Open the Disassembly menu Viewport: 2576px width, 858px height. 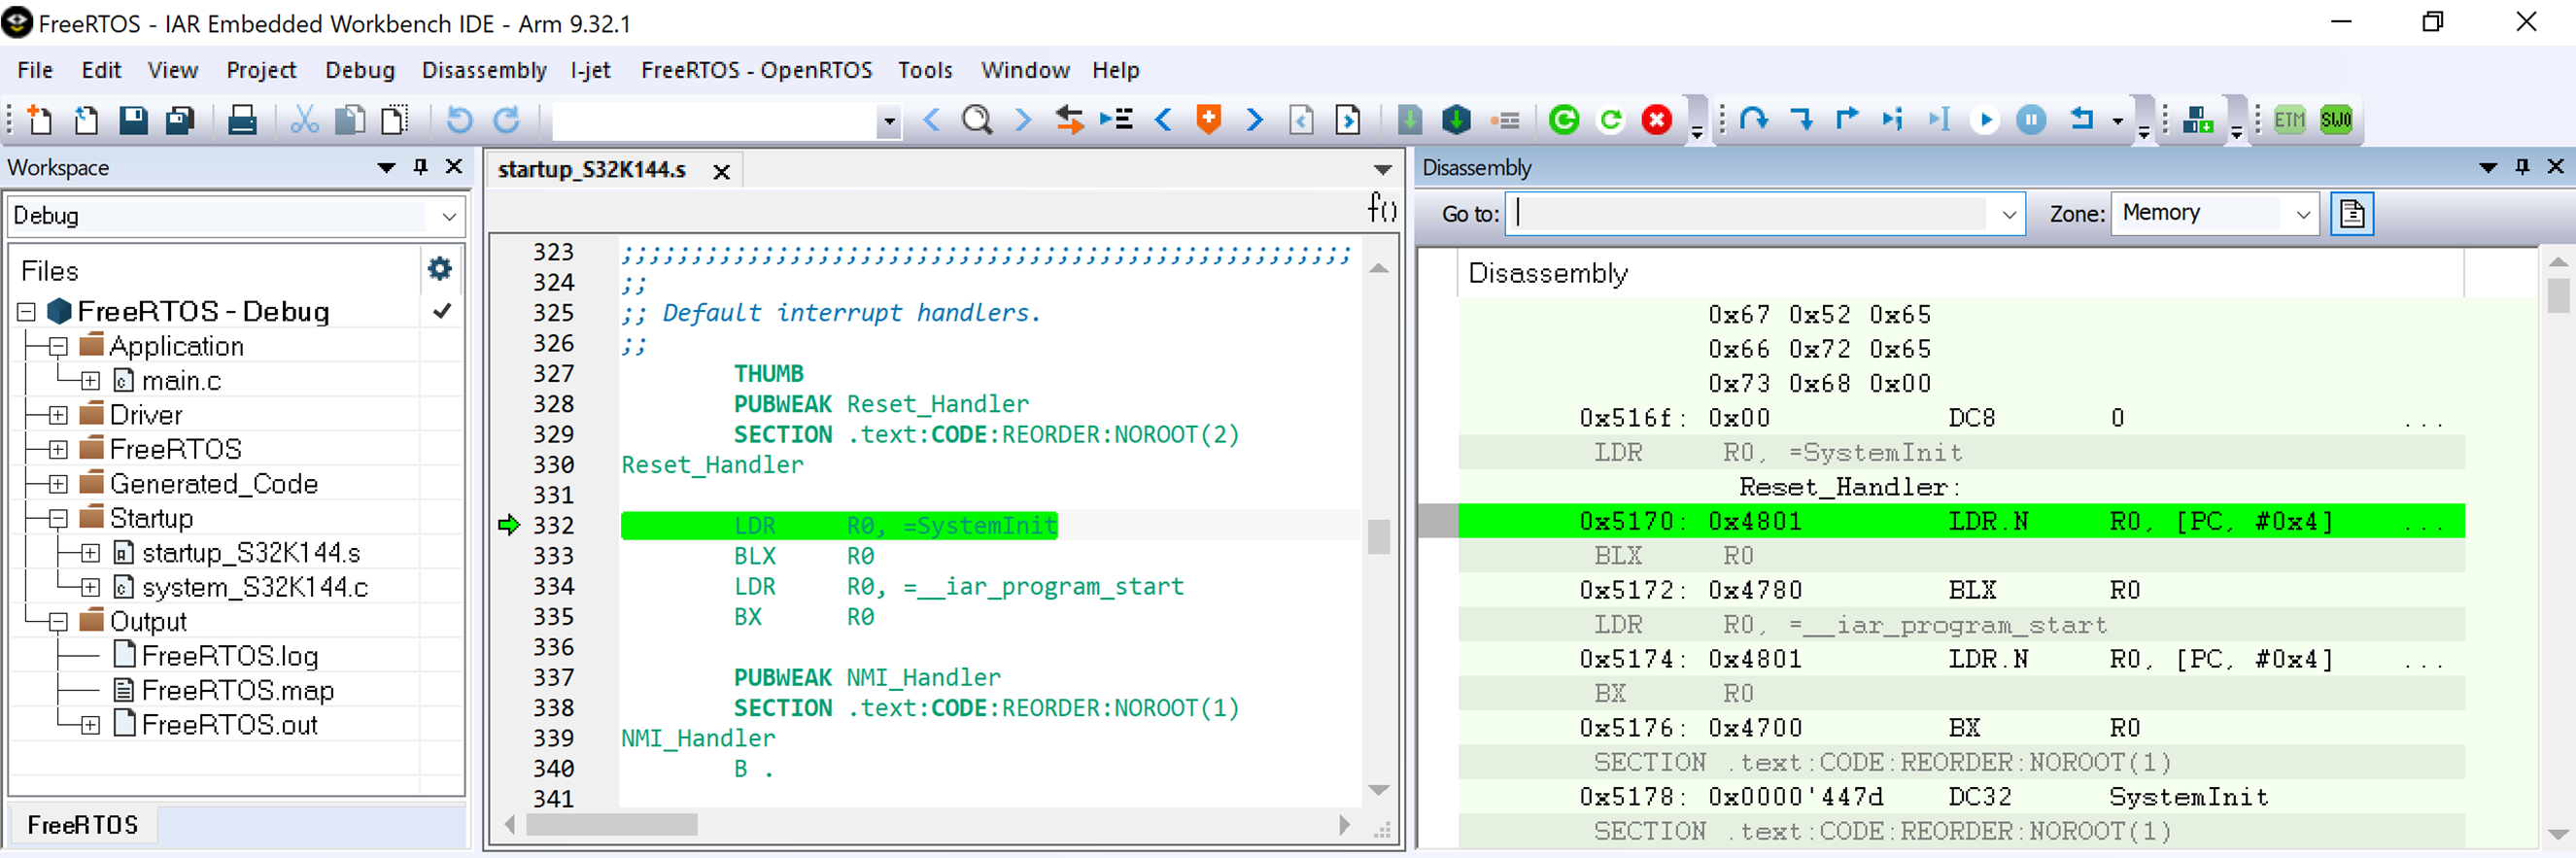point(484,70)
